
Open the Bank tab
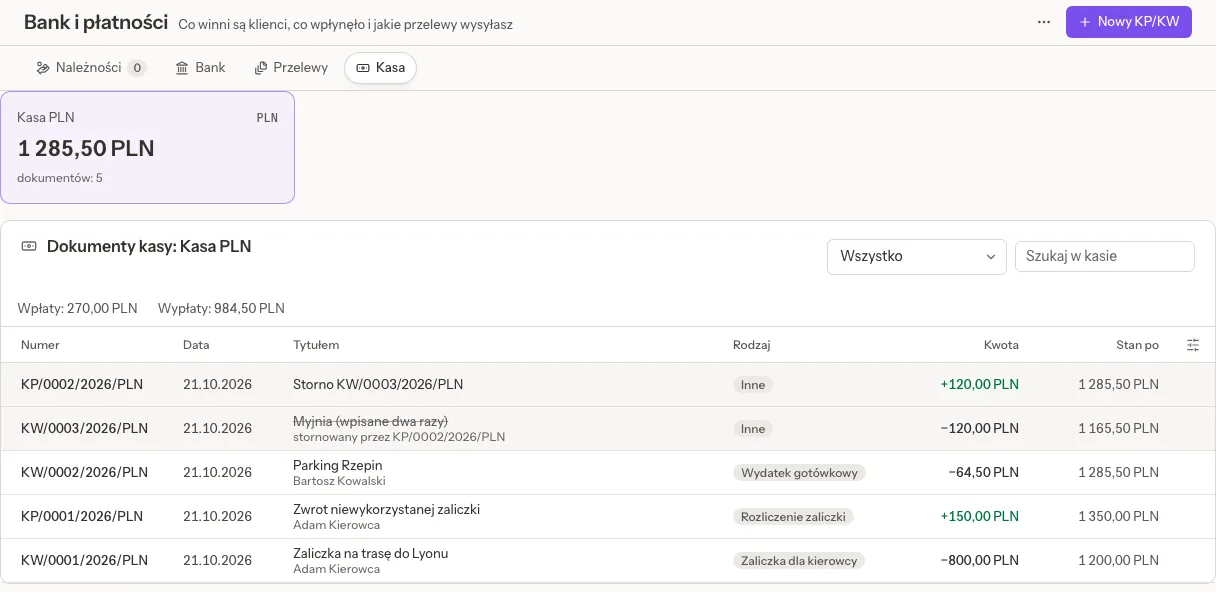pos(200,68)
